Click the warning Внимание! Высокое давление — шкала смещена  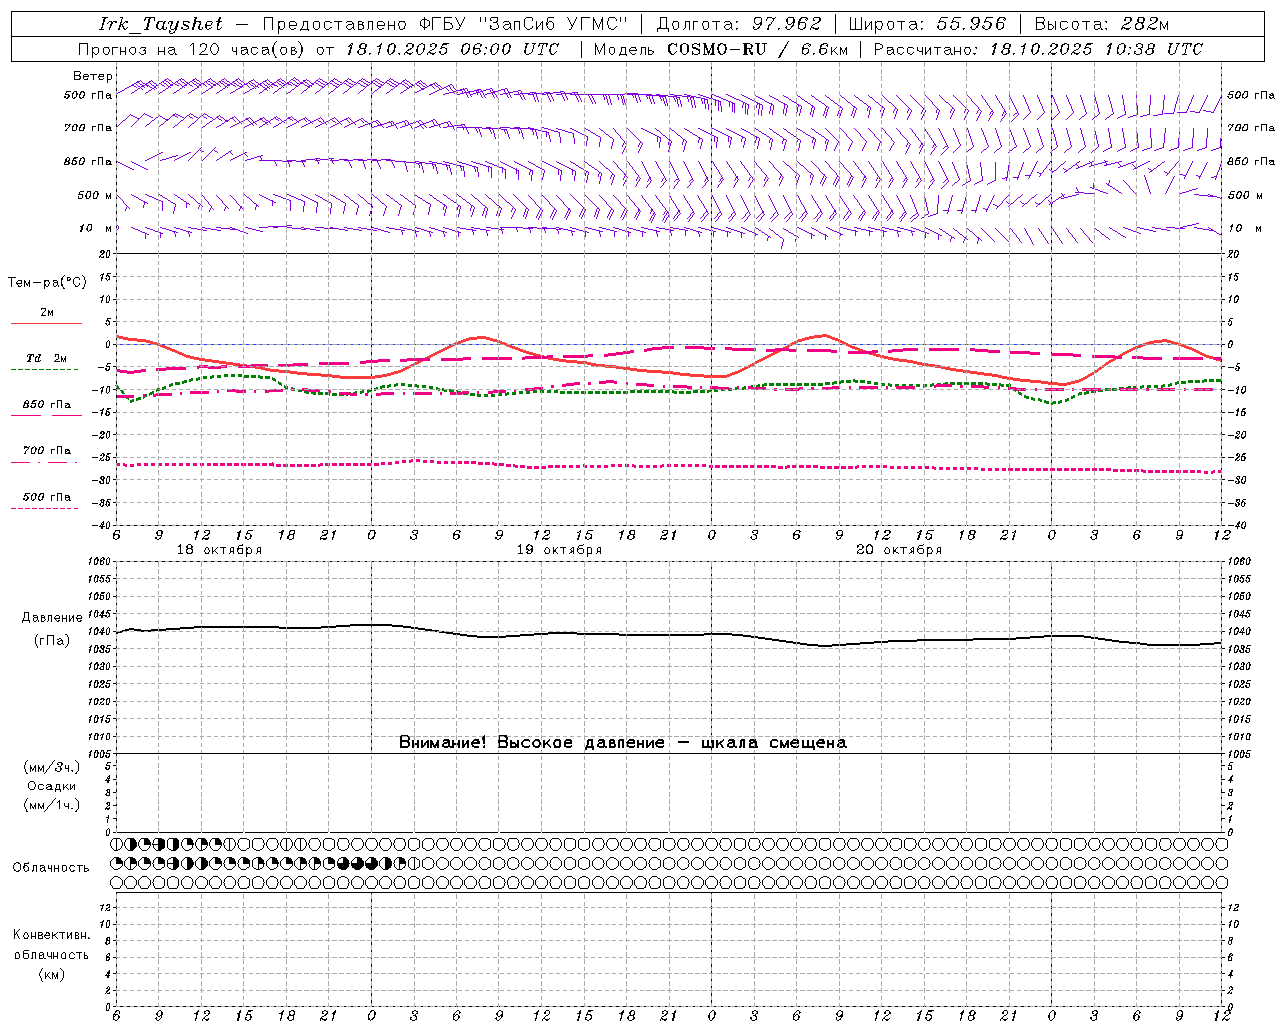[623, 743]
